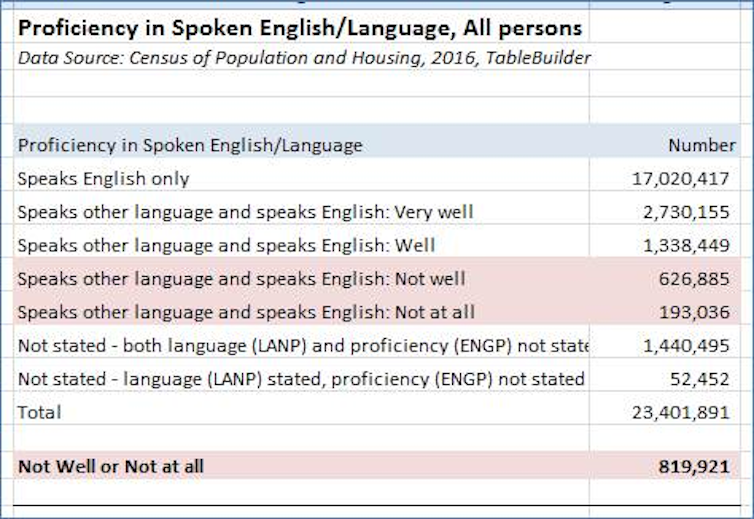Select the 'speaks English: Well' label cell

[226, 245]
